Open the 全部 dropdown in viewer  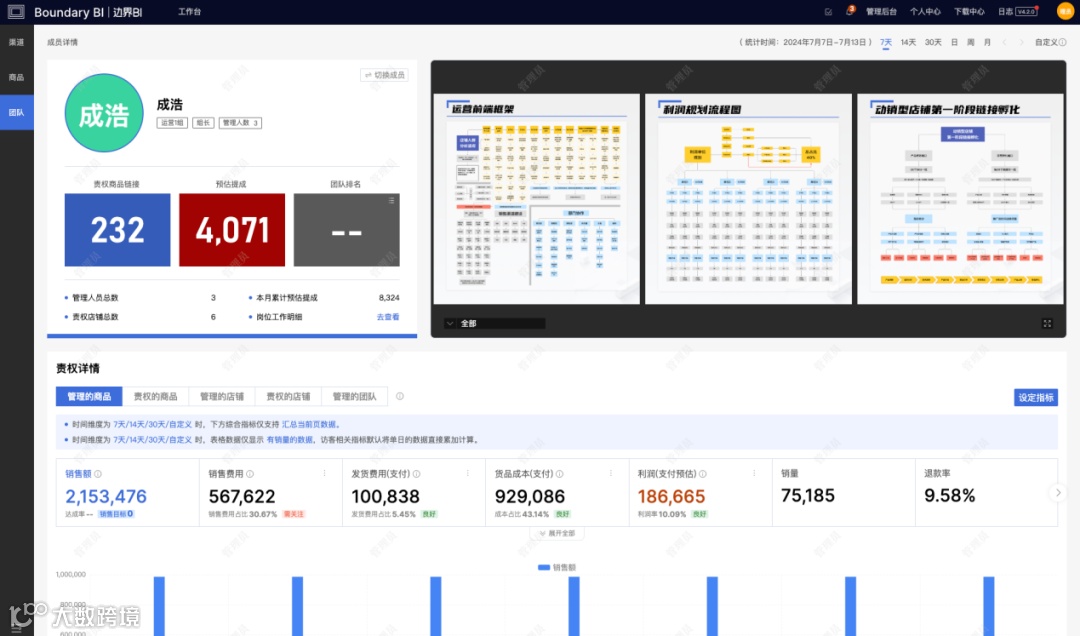[495, 323]
